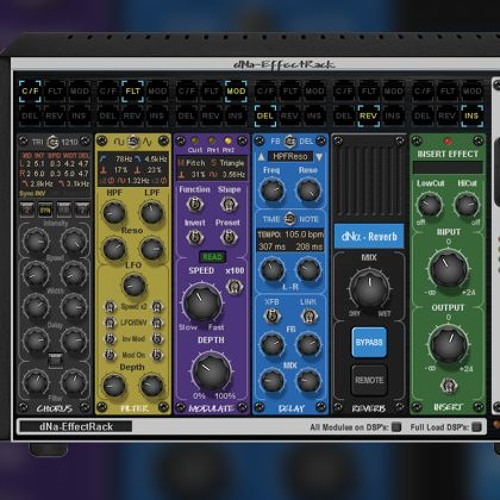The width and height of the screenshot is (500, 500).
Task: Toggle the x100 speed switch
Action: click(x=235, y=286)
